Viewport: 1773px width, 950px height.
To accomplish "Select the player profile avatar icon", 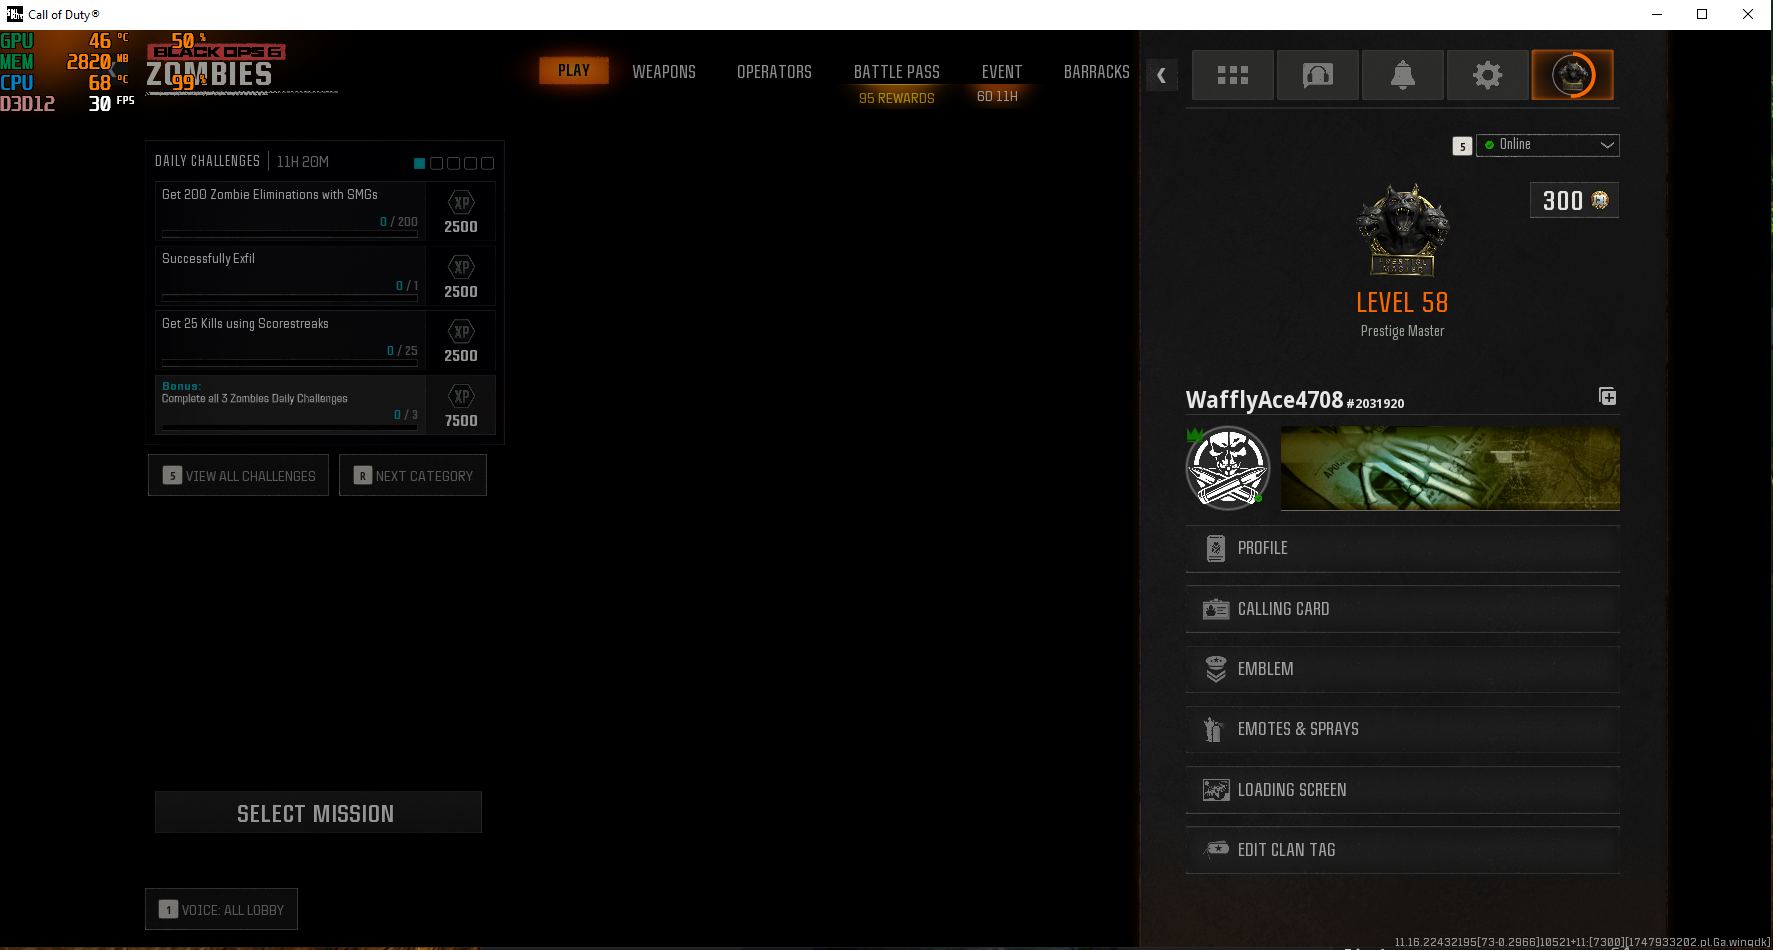I will [x=1573, y=75].
